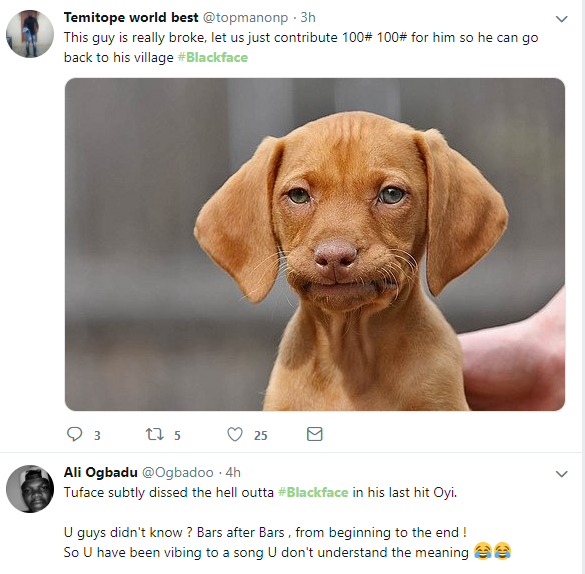Expand the options chevron on Ali Ogbadu's tweet
This screenshot has height=574, width=585.
(x=561, y=474)
